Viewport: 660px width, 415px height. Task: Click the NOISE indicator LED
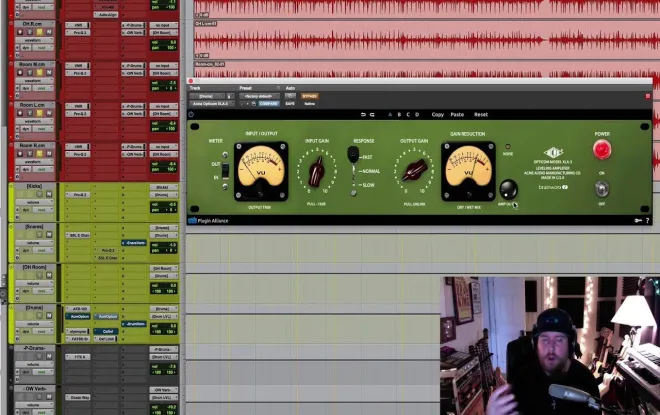point(508,147)
